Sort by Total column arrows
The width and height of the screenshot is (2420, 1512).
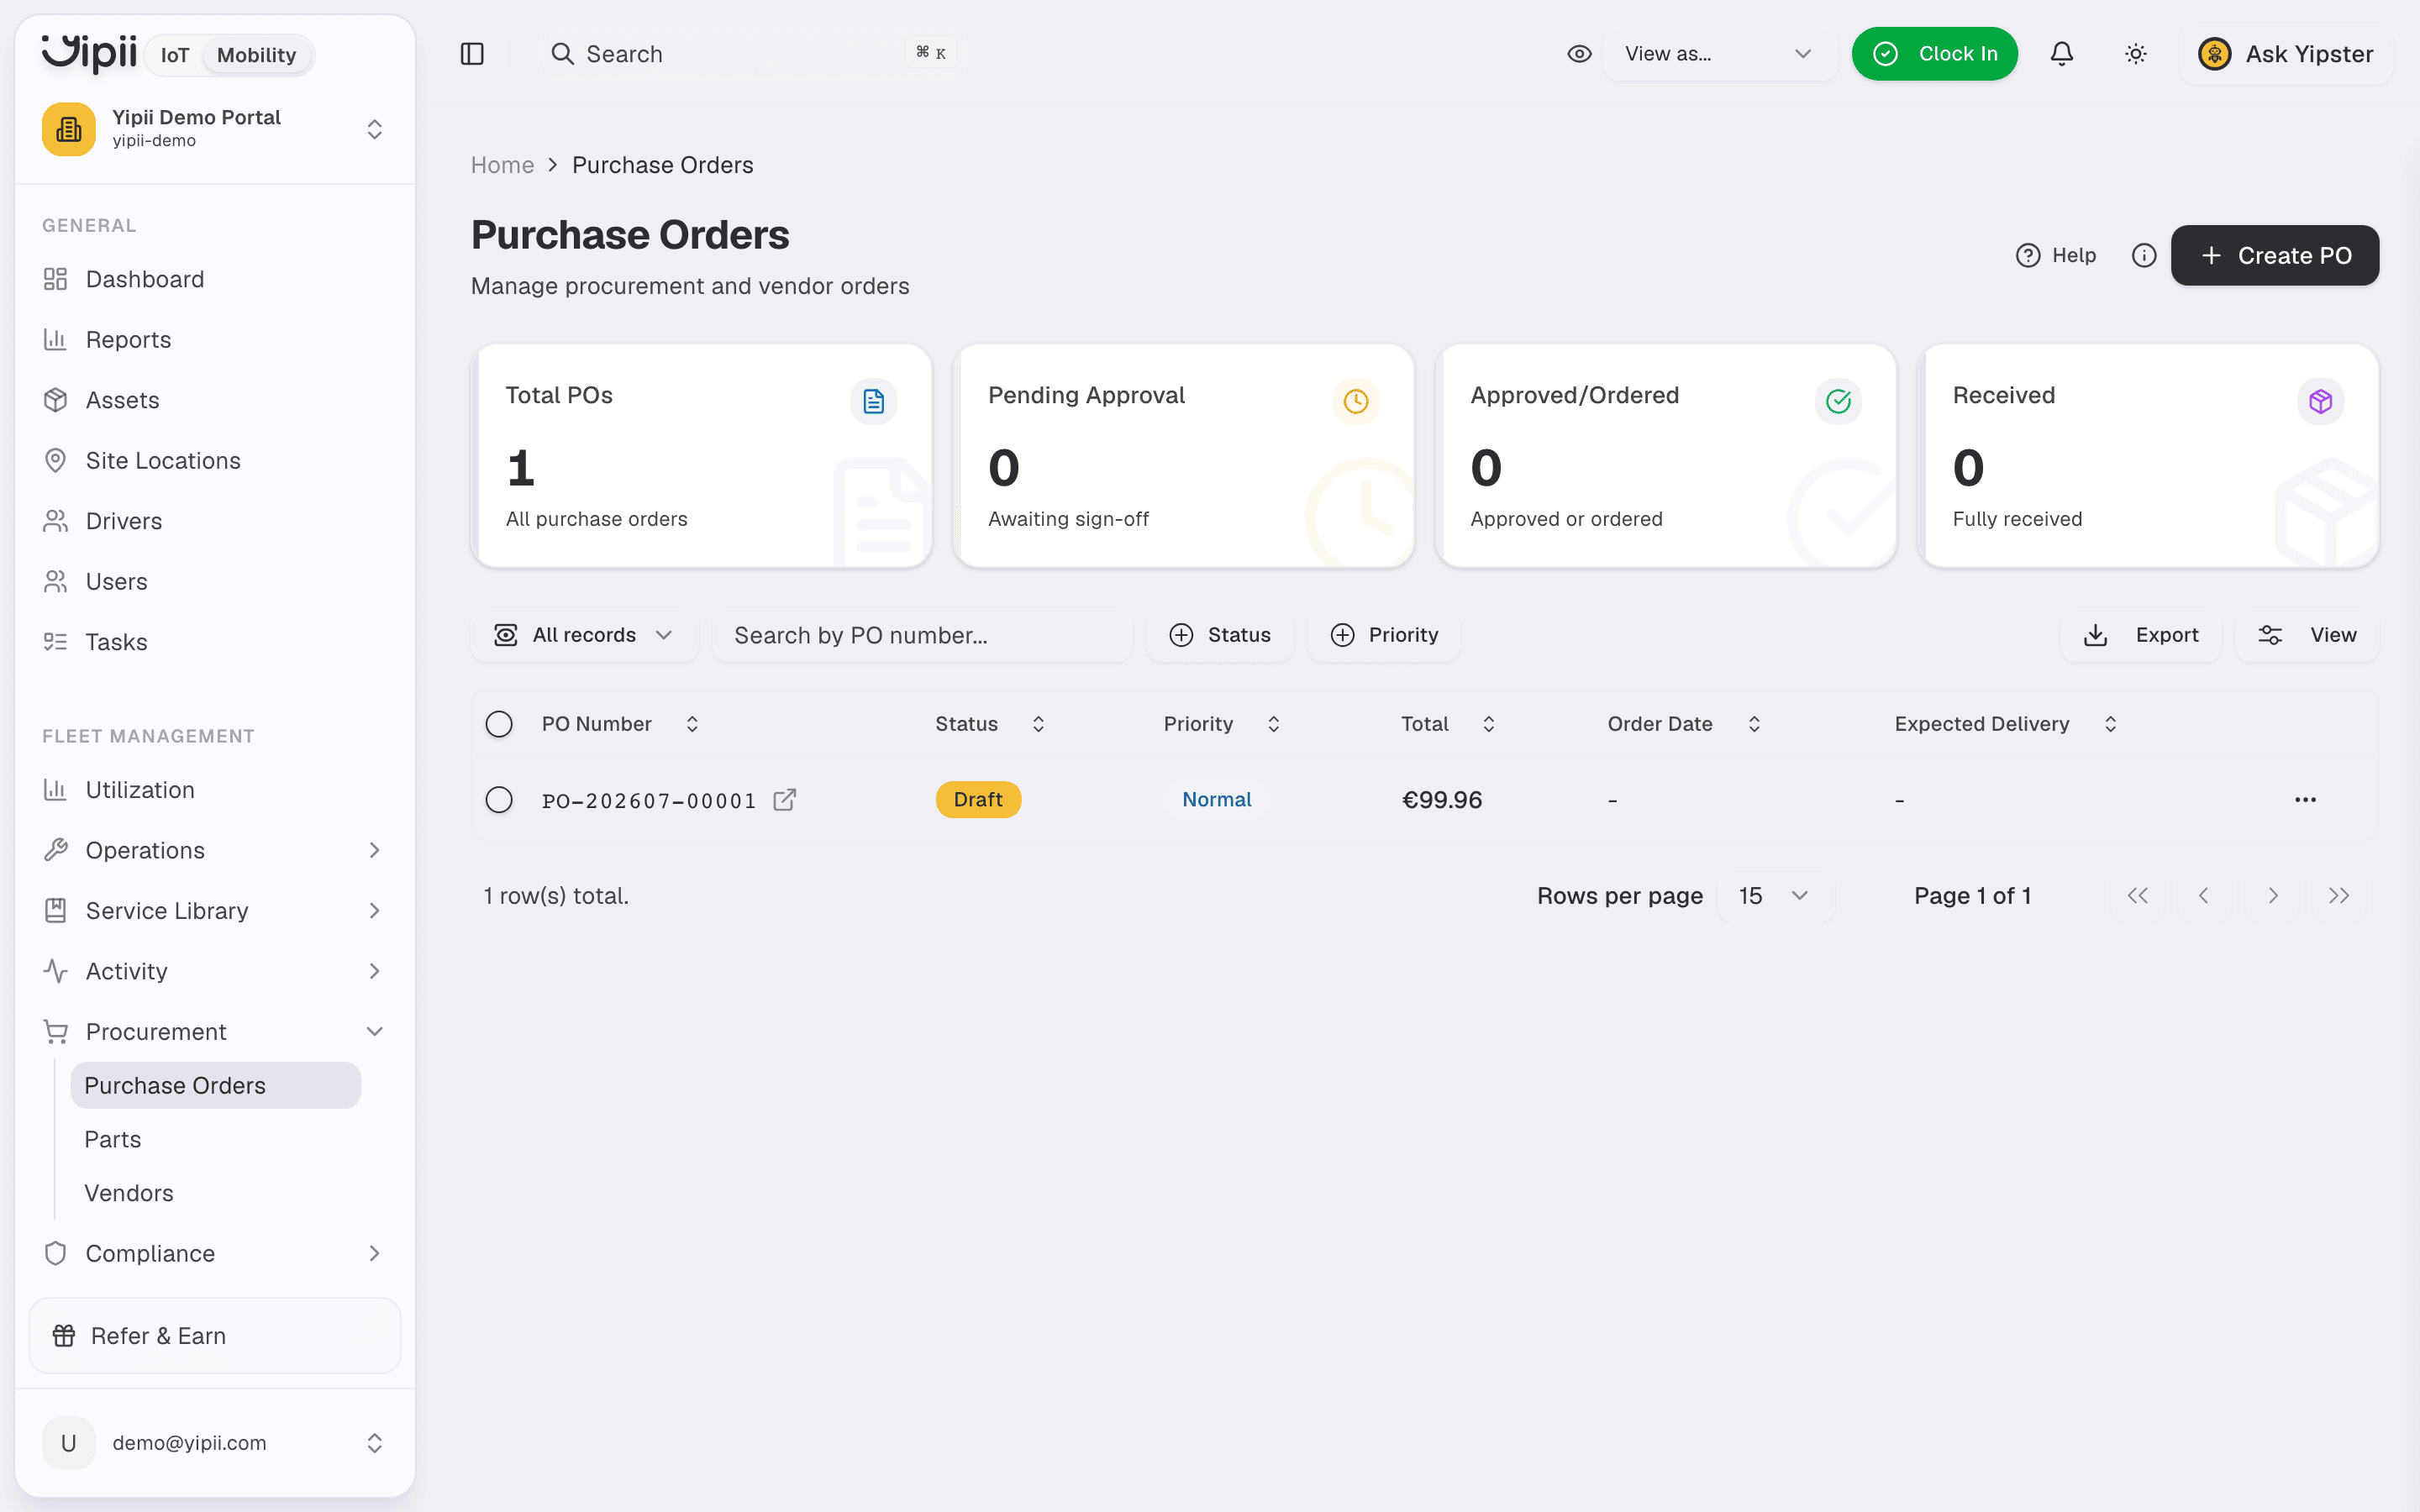(1488, 724)
